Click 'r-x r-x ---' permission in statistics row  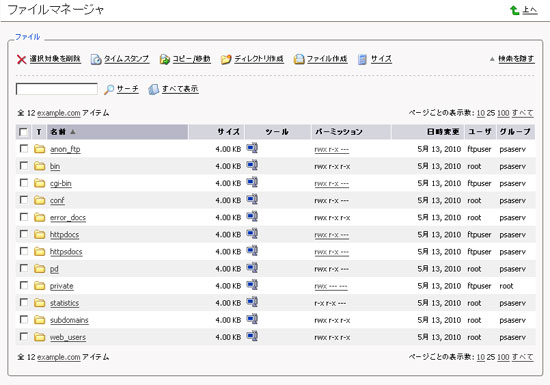[x=330, y=303]
